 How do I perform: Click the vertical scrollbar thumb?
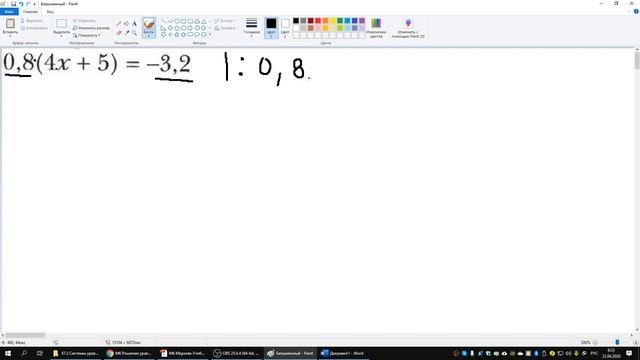(637, 61)
